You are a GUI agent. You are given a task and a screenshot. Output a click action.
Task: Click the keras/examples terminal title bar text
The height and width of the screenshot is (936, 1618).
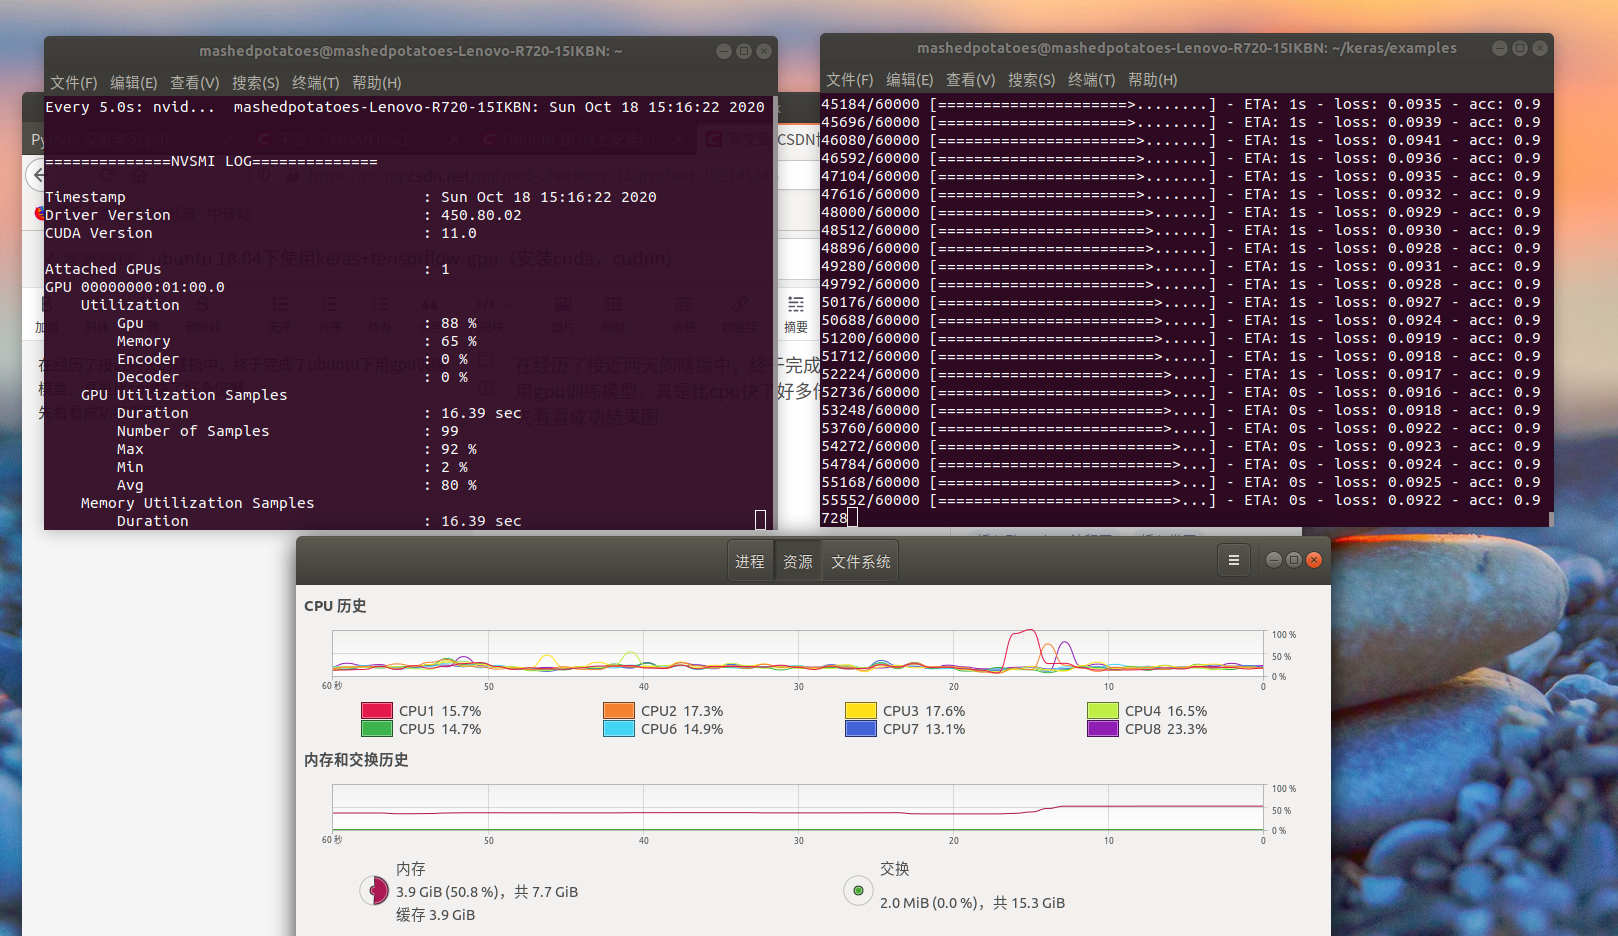click(x=1187, y=48)
